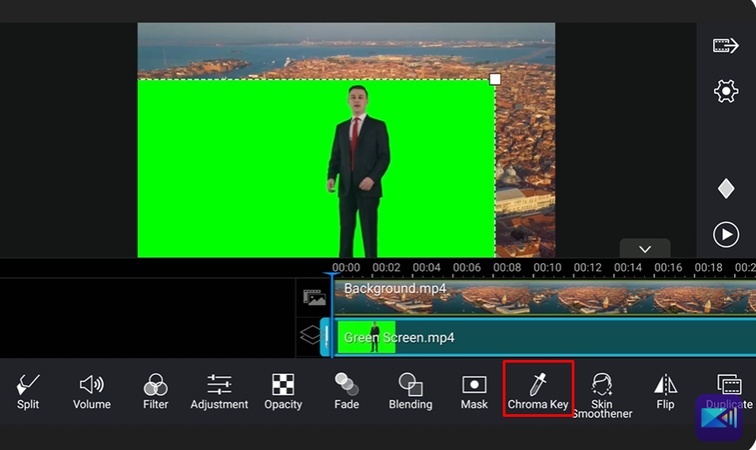
Task: Open the Opacity tool
Action: tap(283, 392)
